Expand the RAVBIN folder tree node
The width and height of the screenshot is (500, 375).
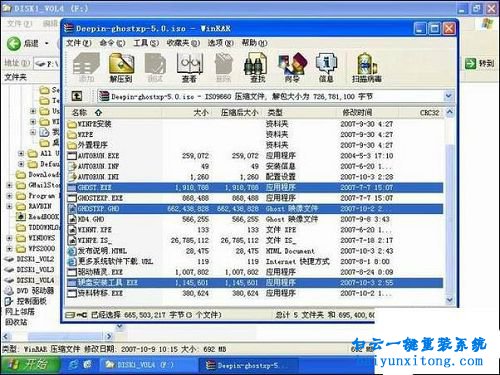(10, 206)
